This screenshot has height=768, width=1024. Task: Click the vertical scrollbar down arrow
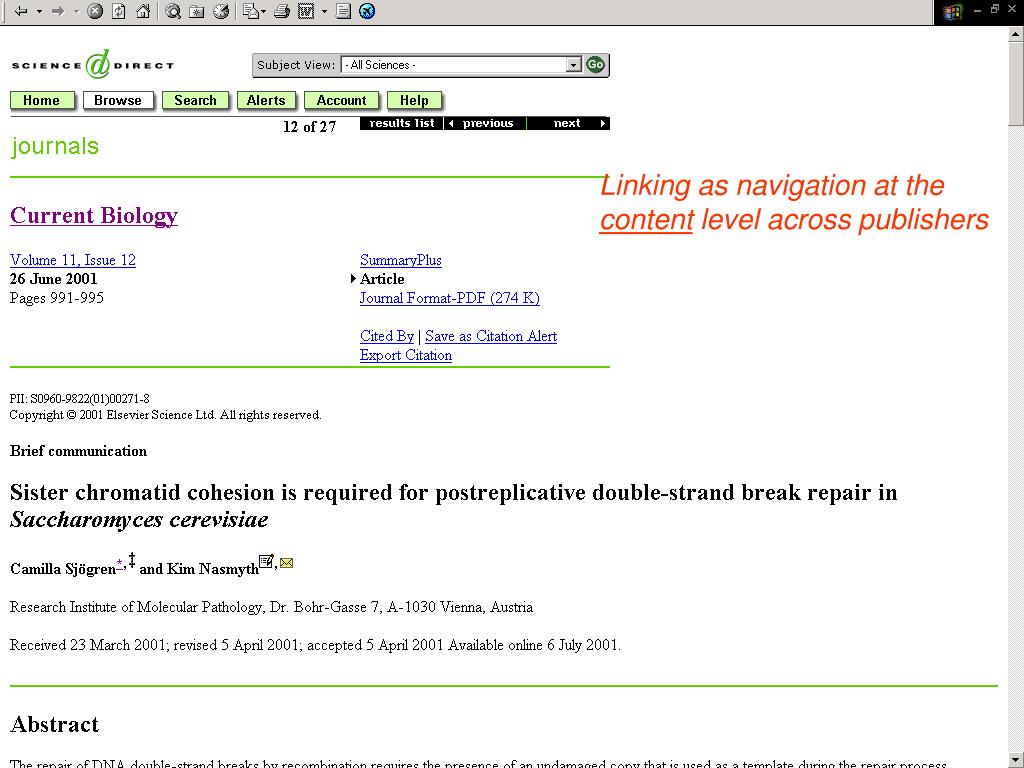[x=1016, y=760]
